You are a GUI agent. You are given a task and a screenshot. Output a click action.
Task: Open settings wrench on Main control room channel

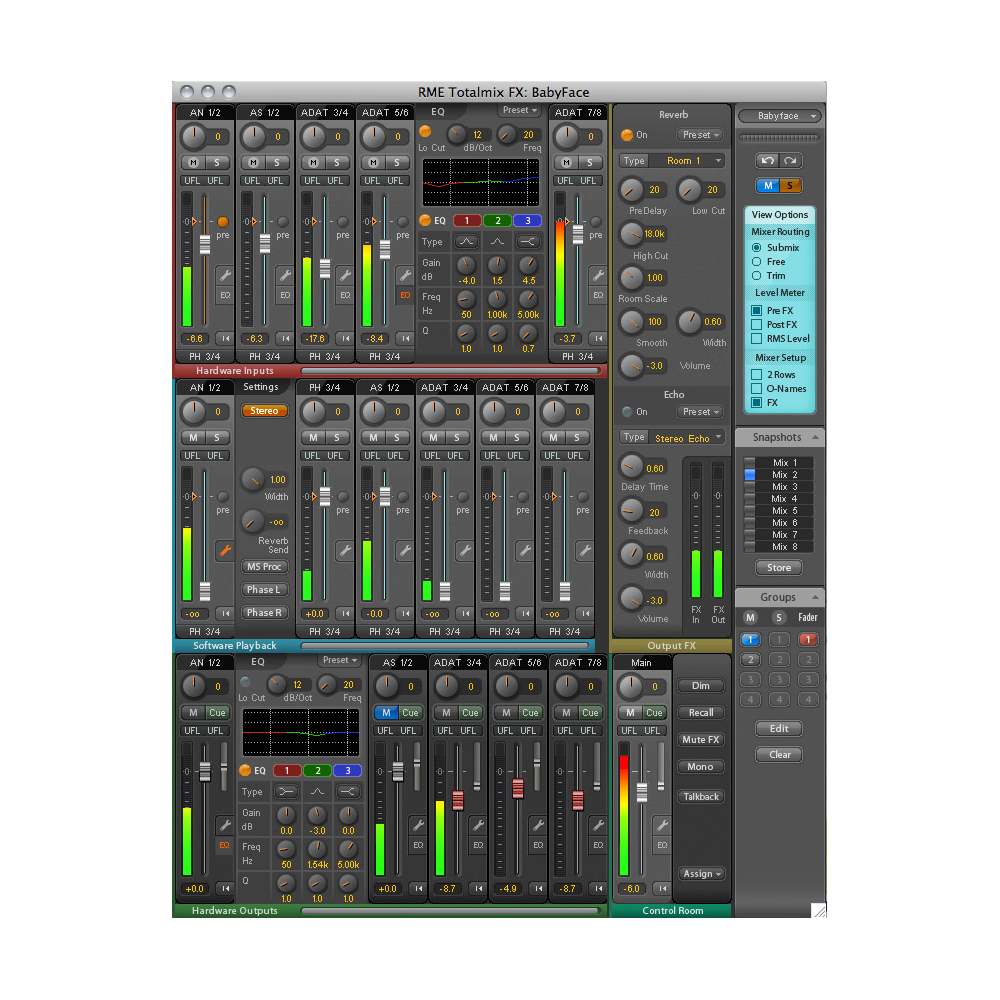(x=661, y=825)
